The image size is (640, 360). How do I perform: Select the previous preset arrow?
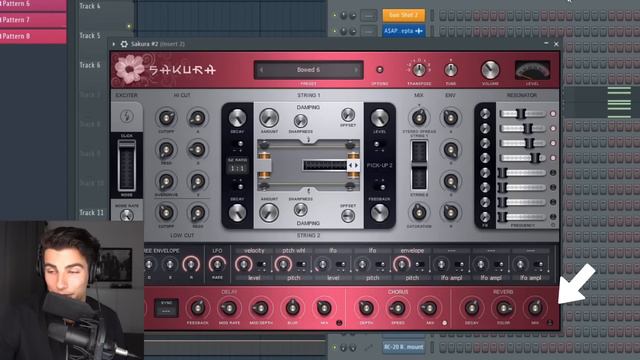point(261,70)
